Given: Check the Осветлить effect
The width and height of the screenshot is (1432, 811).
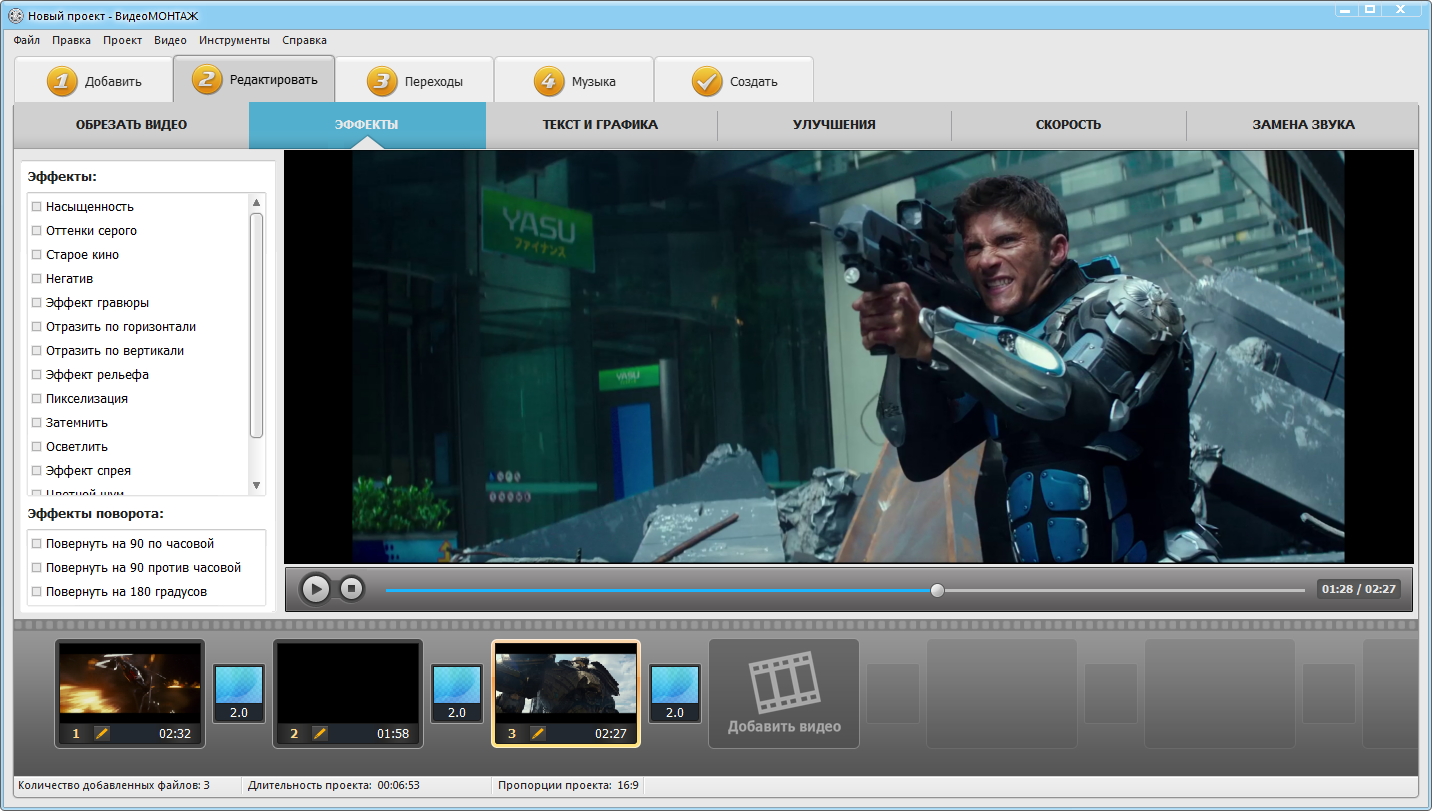Looking at the screenshot, I should click(37, 447).
